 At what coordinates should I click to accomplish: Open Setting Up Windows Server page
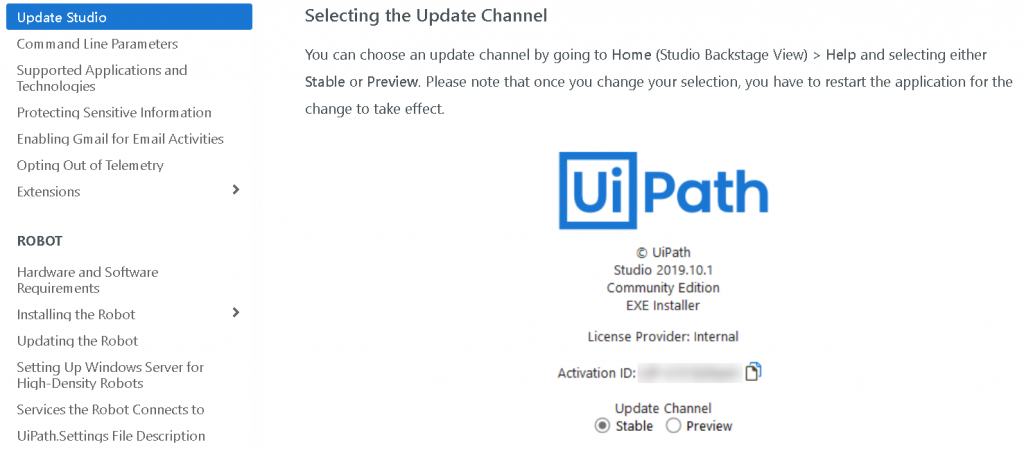click(110, 375)
